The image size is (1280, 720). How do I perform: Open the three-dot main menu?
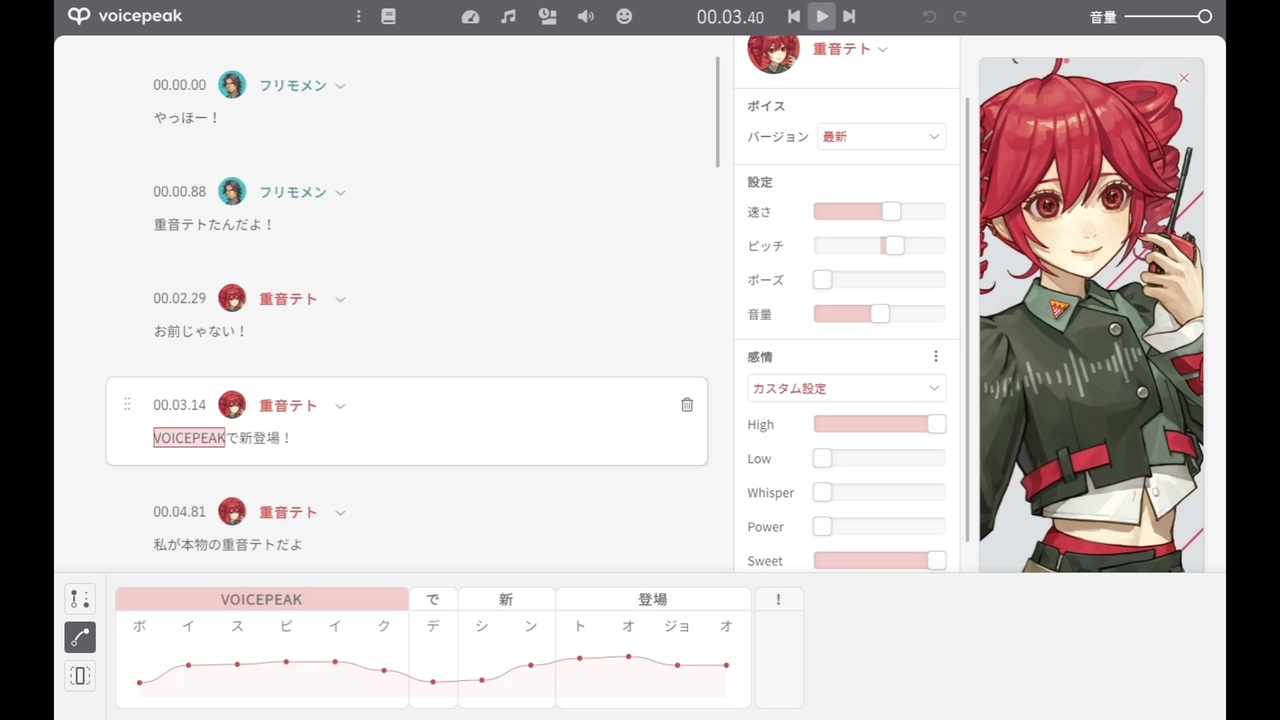tap(358, 16)
